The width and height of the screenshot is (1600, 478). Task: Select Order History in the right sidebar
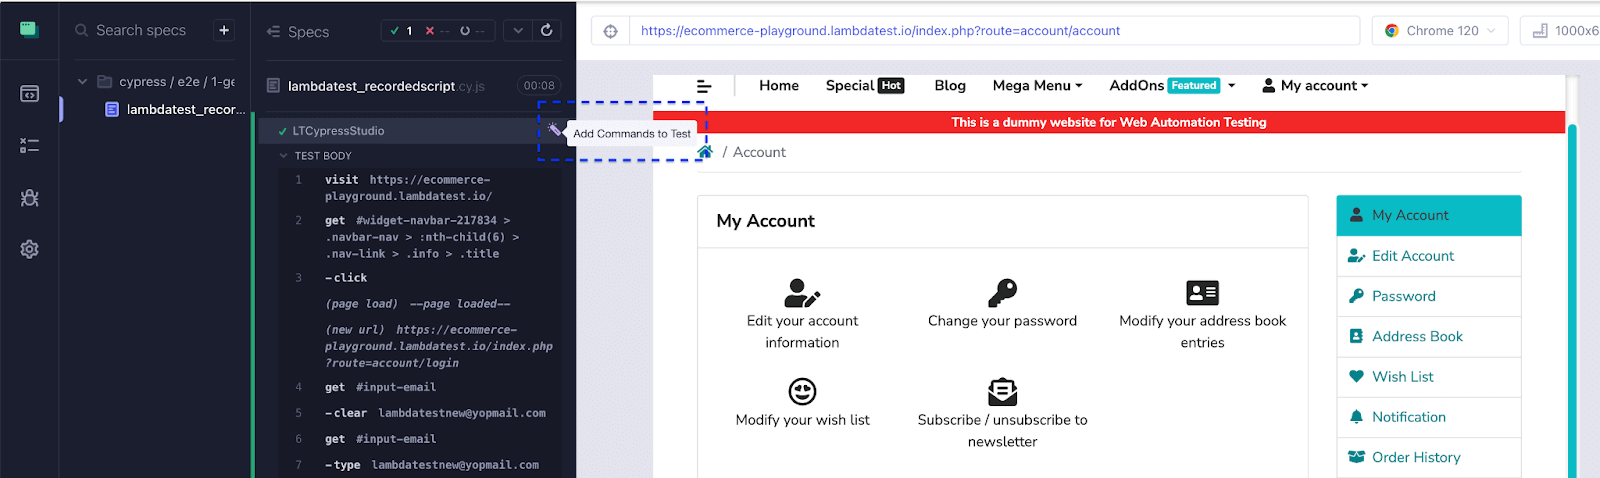pyautogui.click(x=1428, y=457)
